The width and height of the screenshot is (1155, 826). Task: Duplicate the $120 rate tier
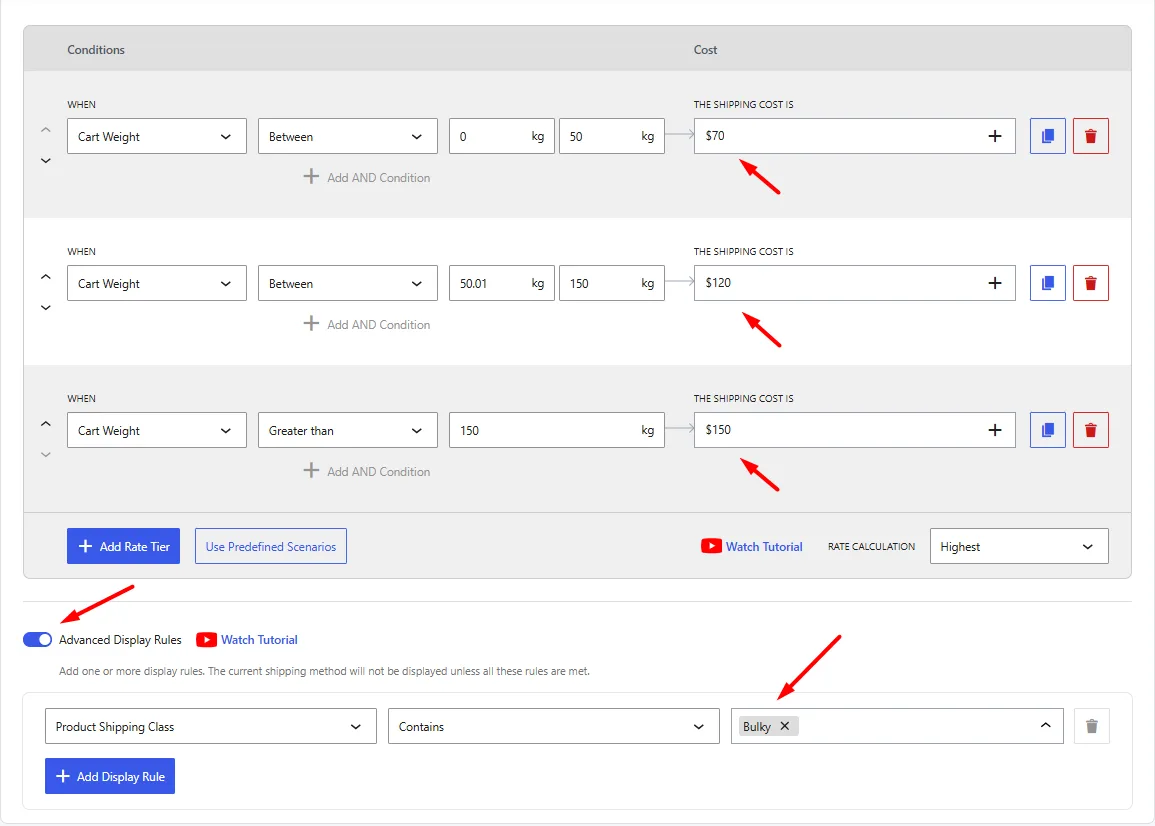(1047, 283)
